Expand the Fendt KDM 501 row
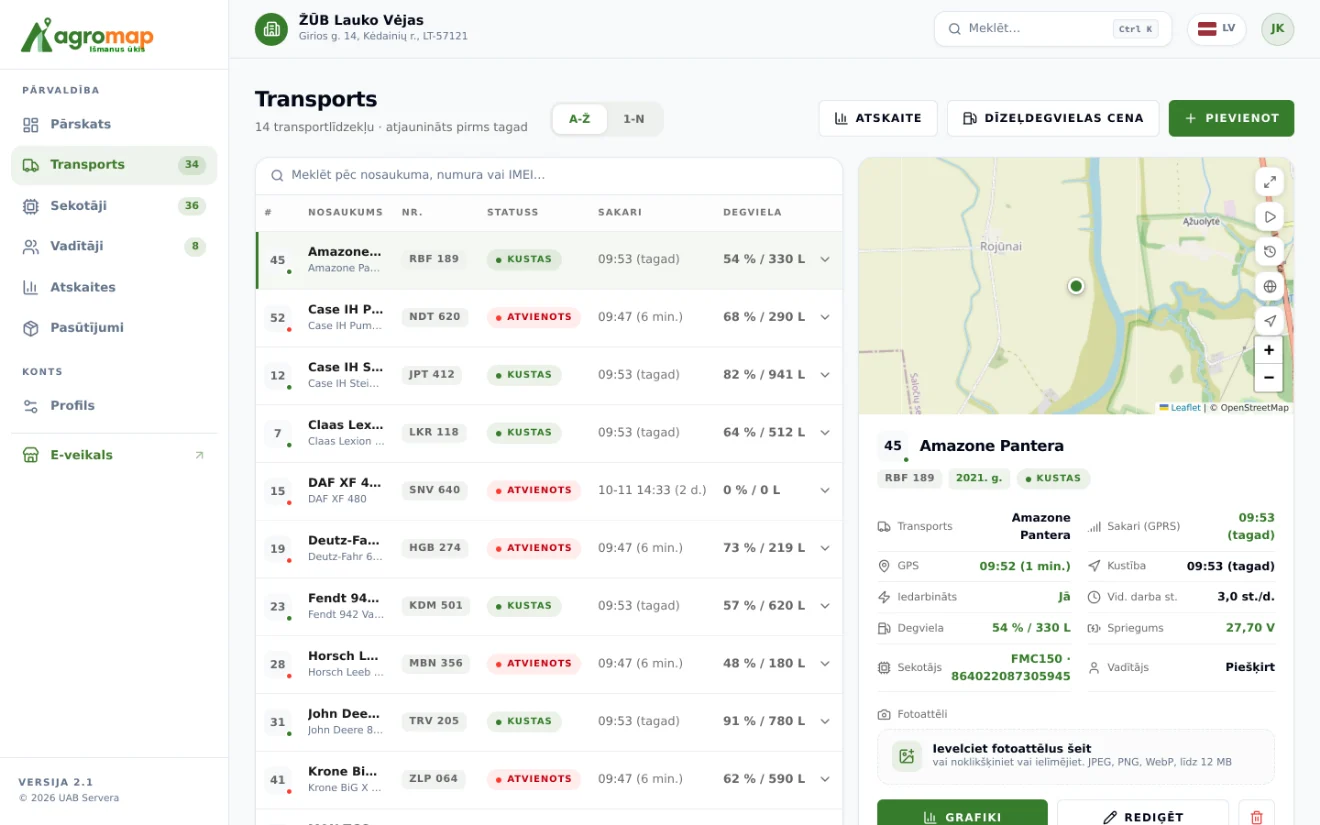This screenshot has height=825, width=1320. pos(825,606)
